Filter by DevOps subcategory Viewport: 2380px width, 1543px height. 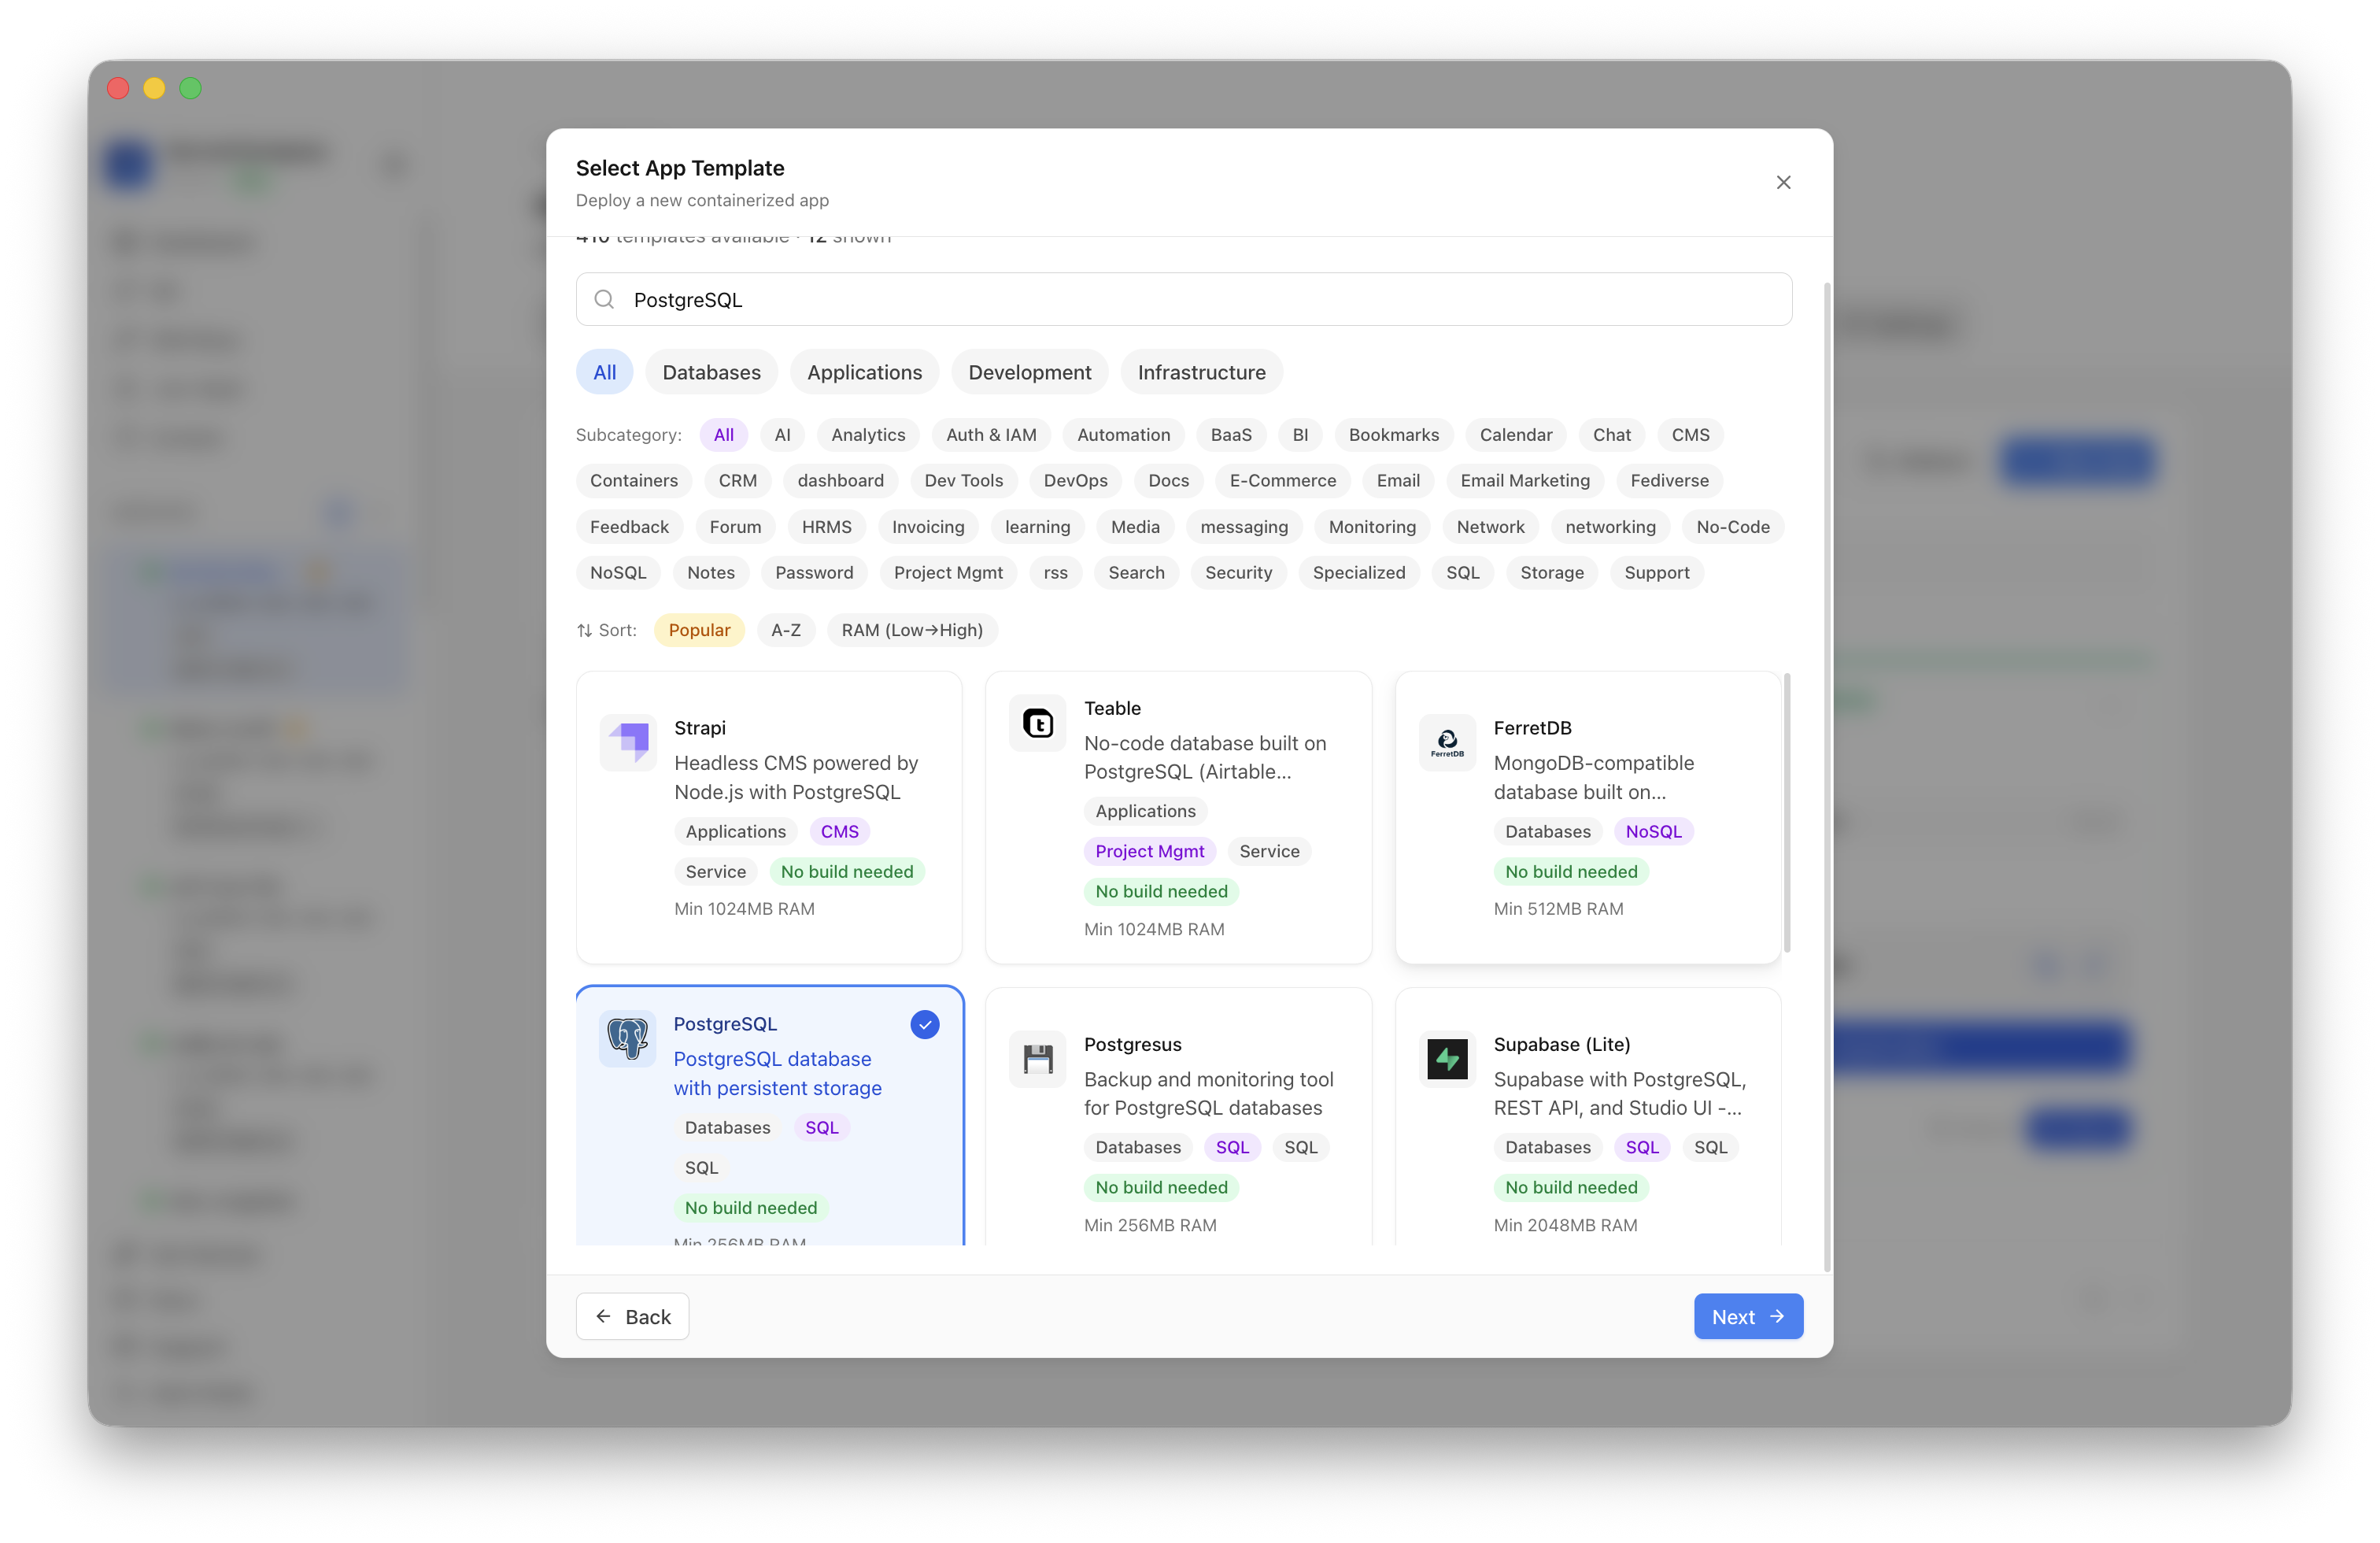1075,481
